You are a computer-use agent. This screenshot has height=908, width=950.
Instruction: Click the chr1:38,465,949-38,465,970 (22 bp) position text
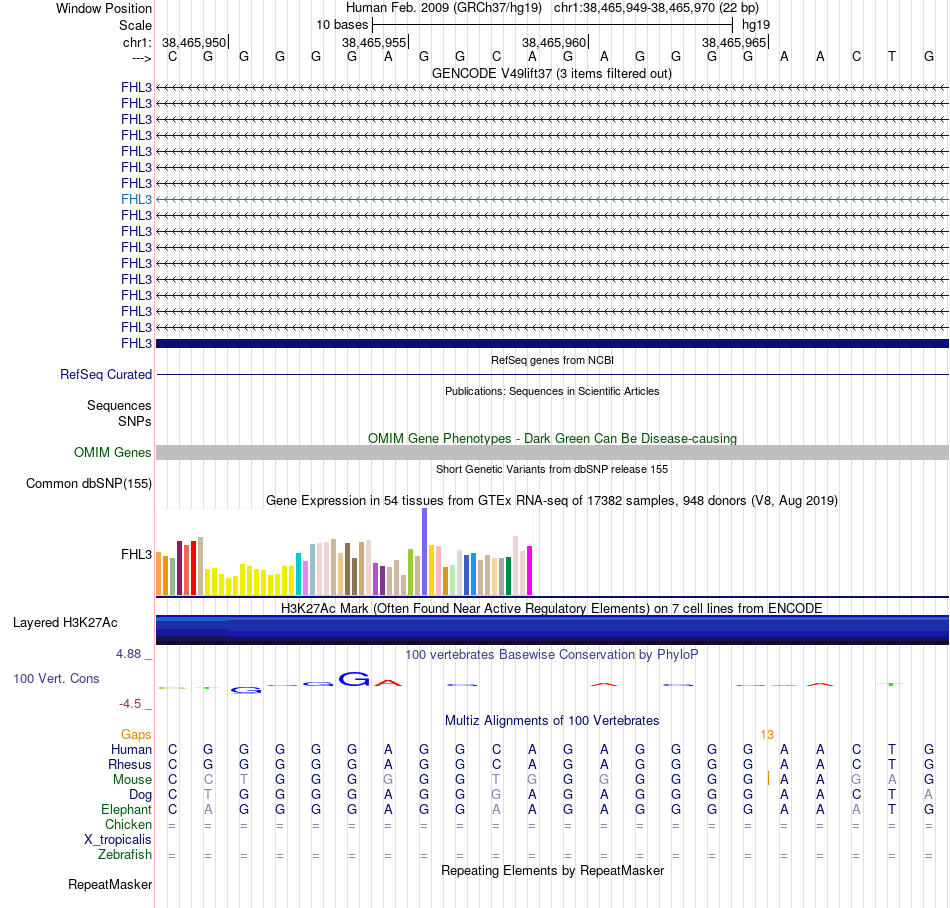coord(656,8)
